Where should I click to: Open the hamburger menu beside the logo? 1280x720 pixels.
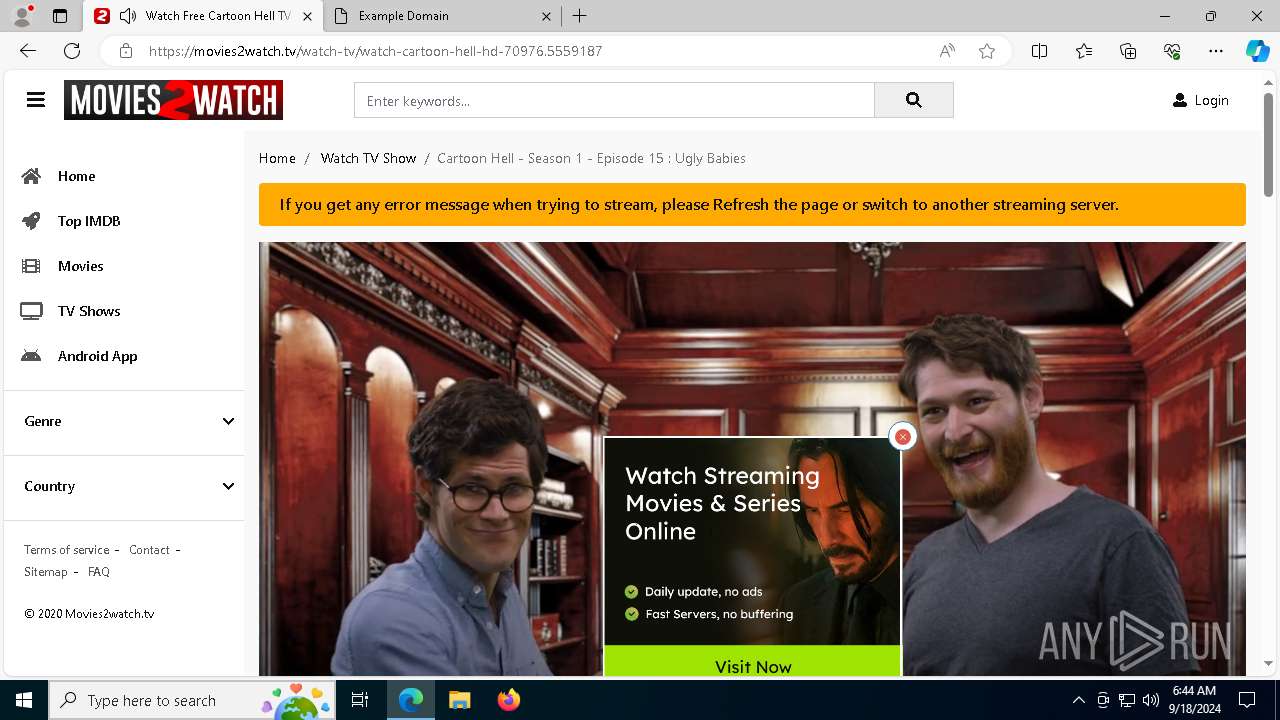pyautogui.click(x=36, y=100)
